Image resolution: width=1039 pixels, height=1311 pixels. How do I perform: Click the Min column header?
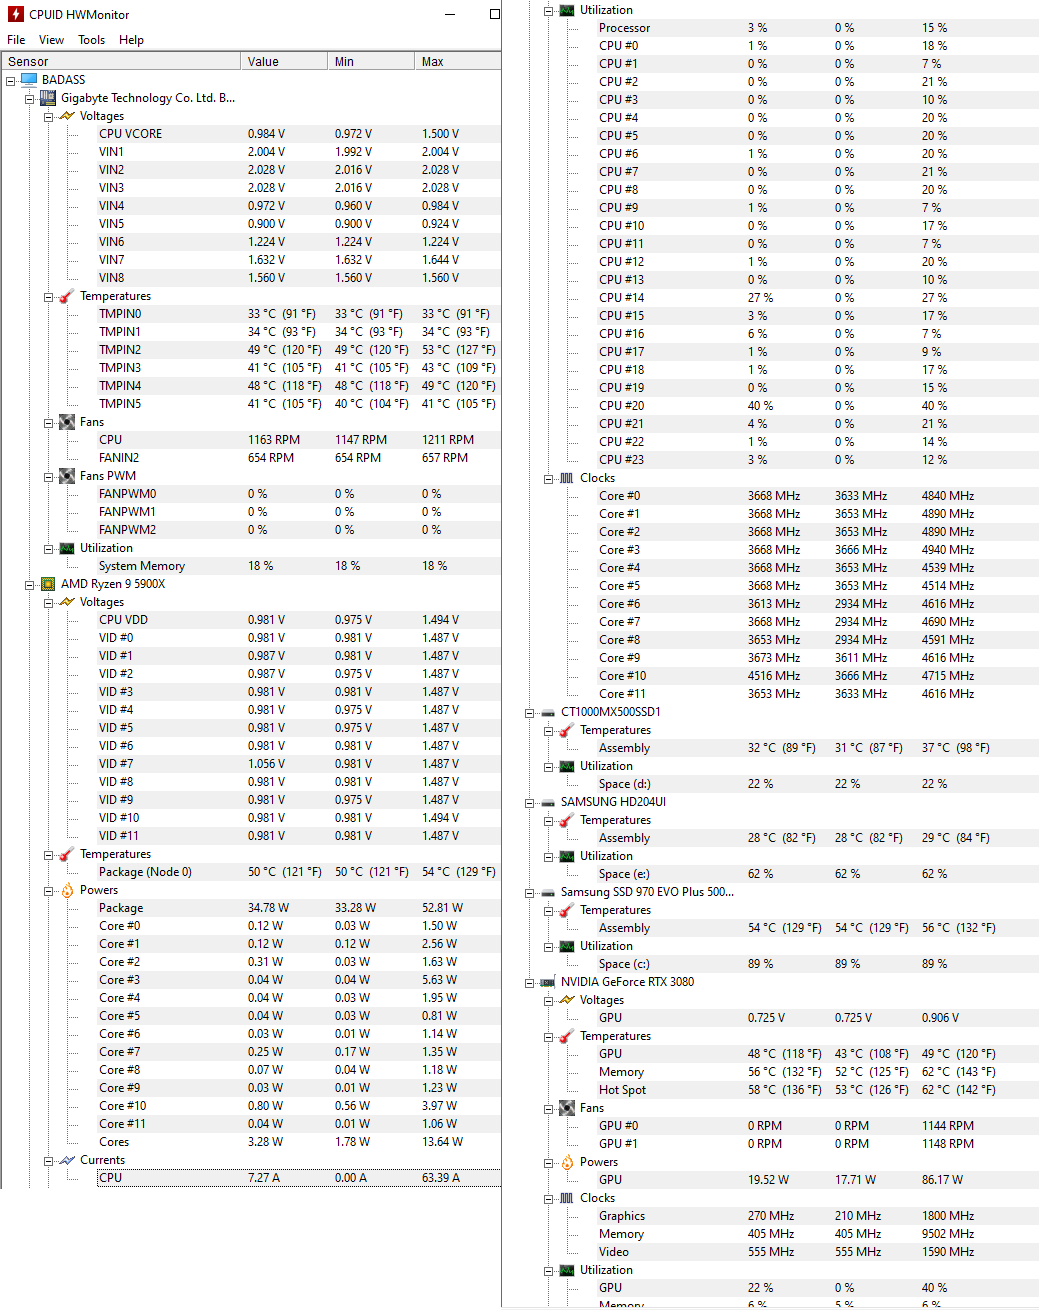click(371, 61)
